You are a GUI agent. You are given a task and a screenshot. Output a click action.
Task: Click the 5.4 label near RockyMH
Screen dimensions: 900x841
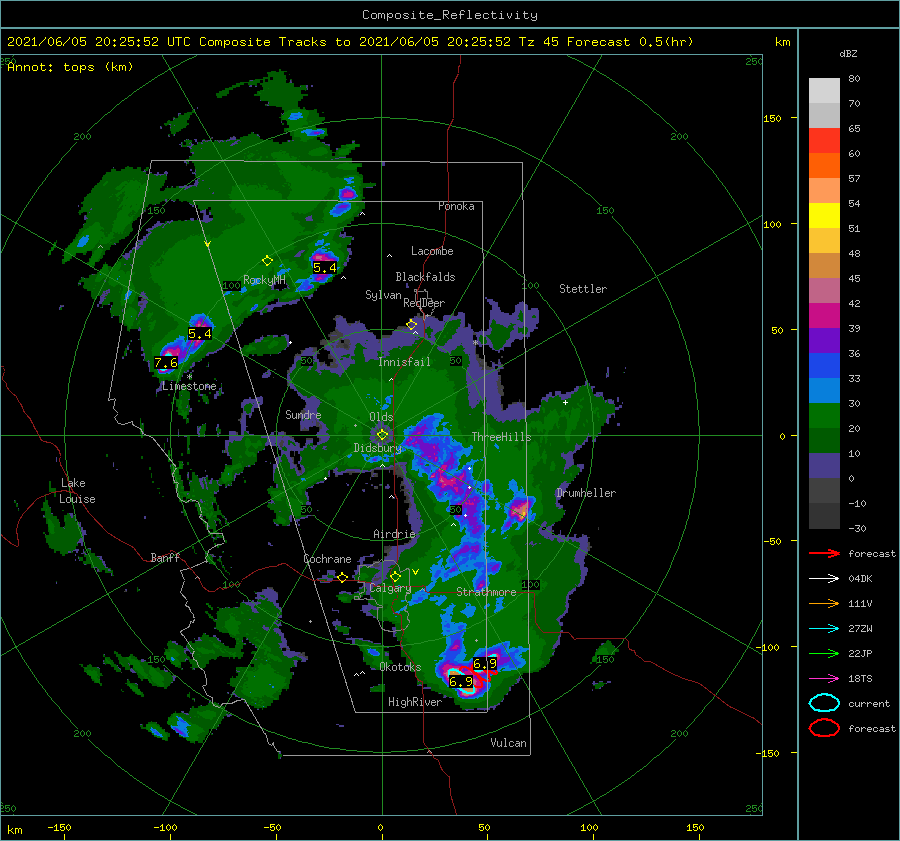[325, 268]
